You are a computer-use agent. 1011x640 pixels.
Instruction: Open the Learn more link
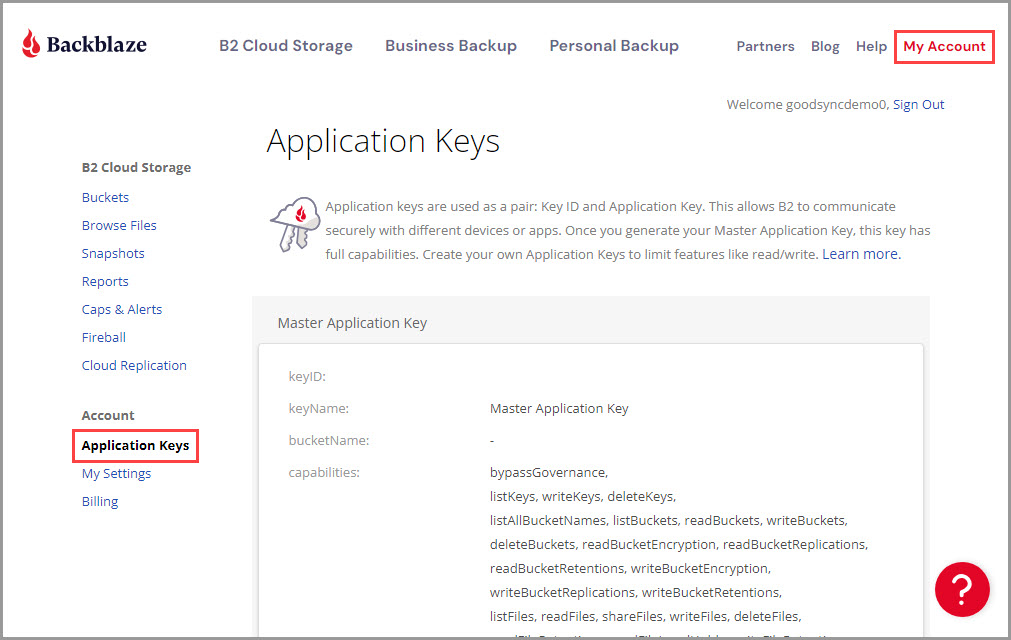[x=861, y=254]
